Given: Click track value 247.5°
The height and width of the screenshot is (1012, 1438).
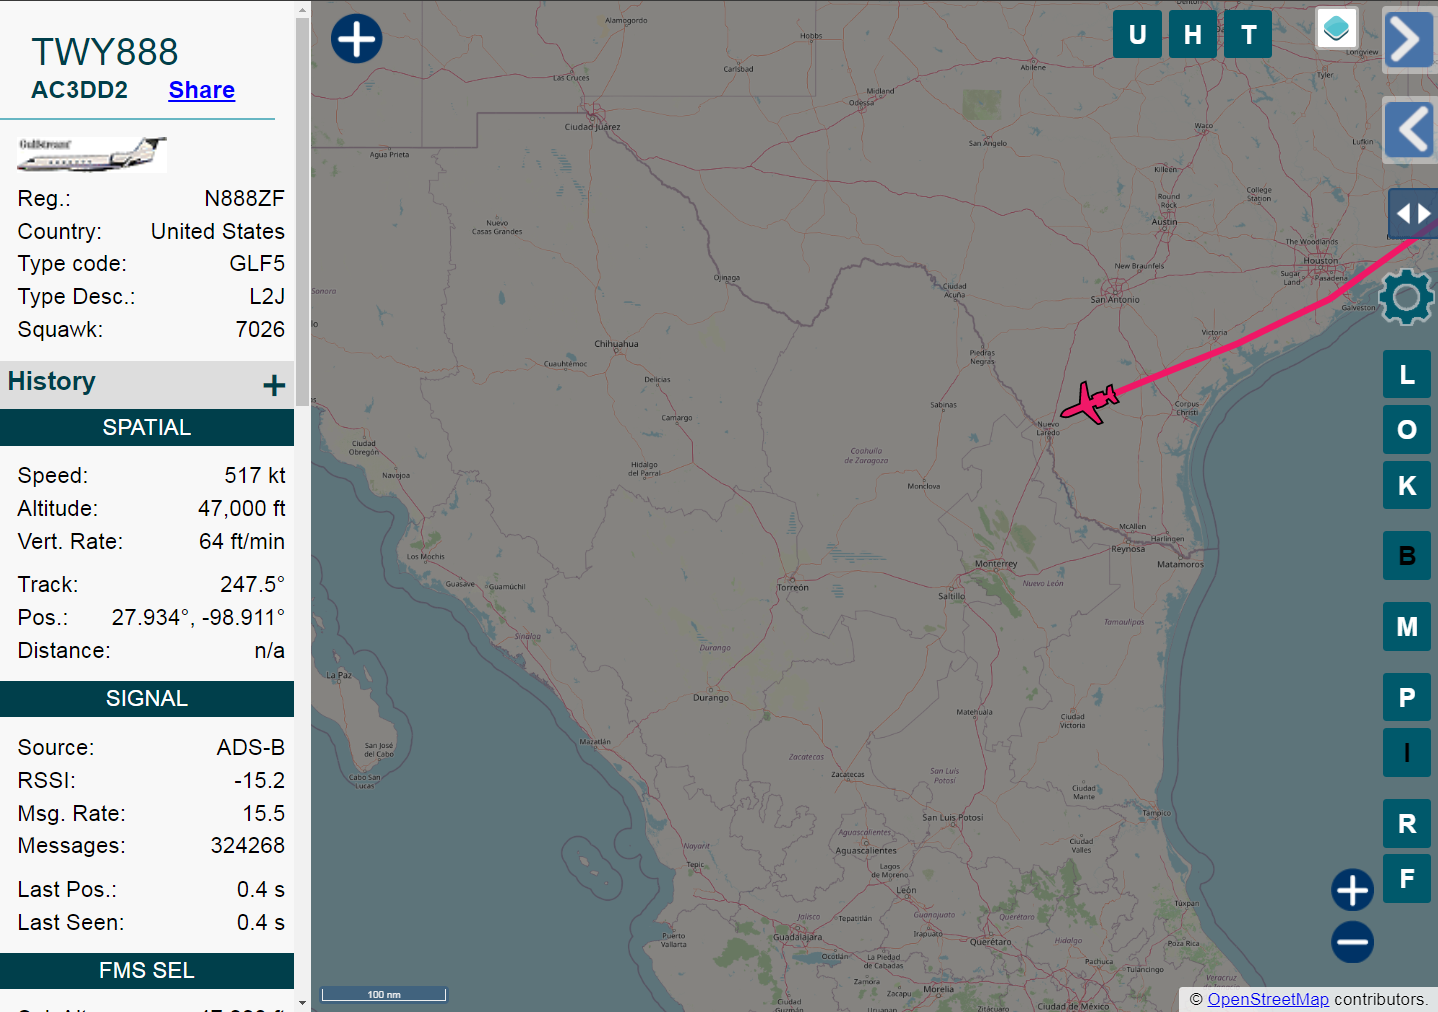Looking at the screenshot, I should [252, 585].
